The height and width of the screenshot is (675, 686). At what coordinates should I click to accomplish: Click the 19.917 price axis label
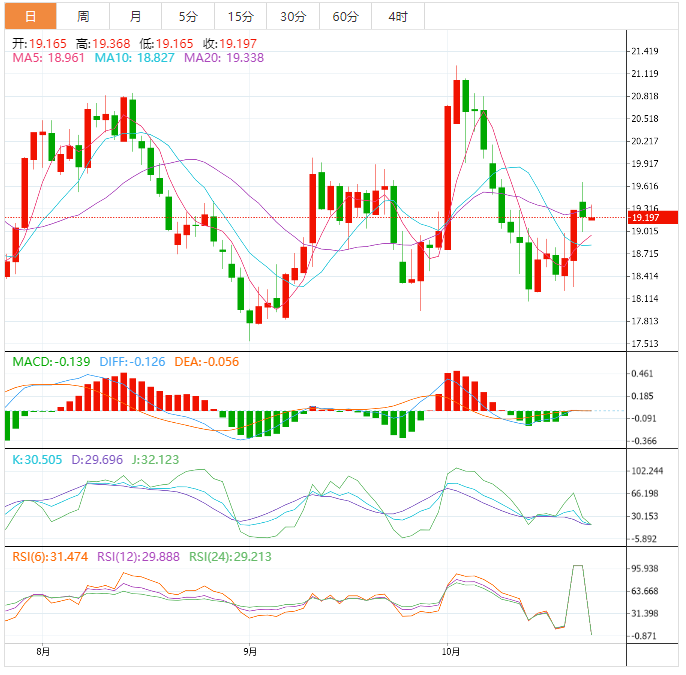[x=645, y=164]
